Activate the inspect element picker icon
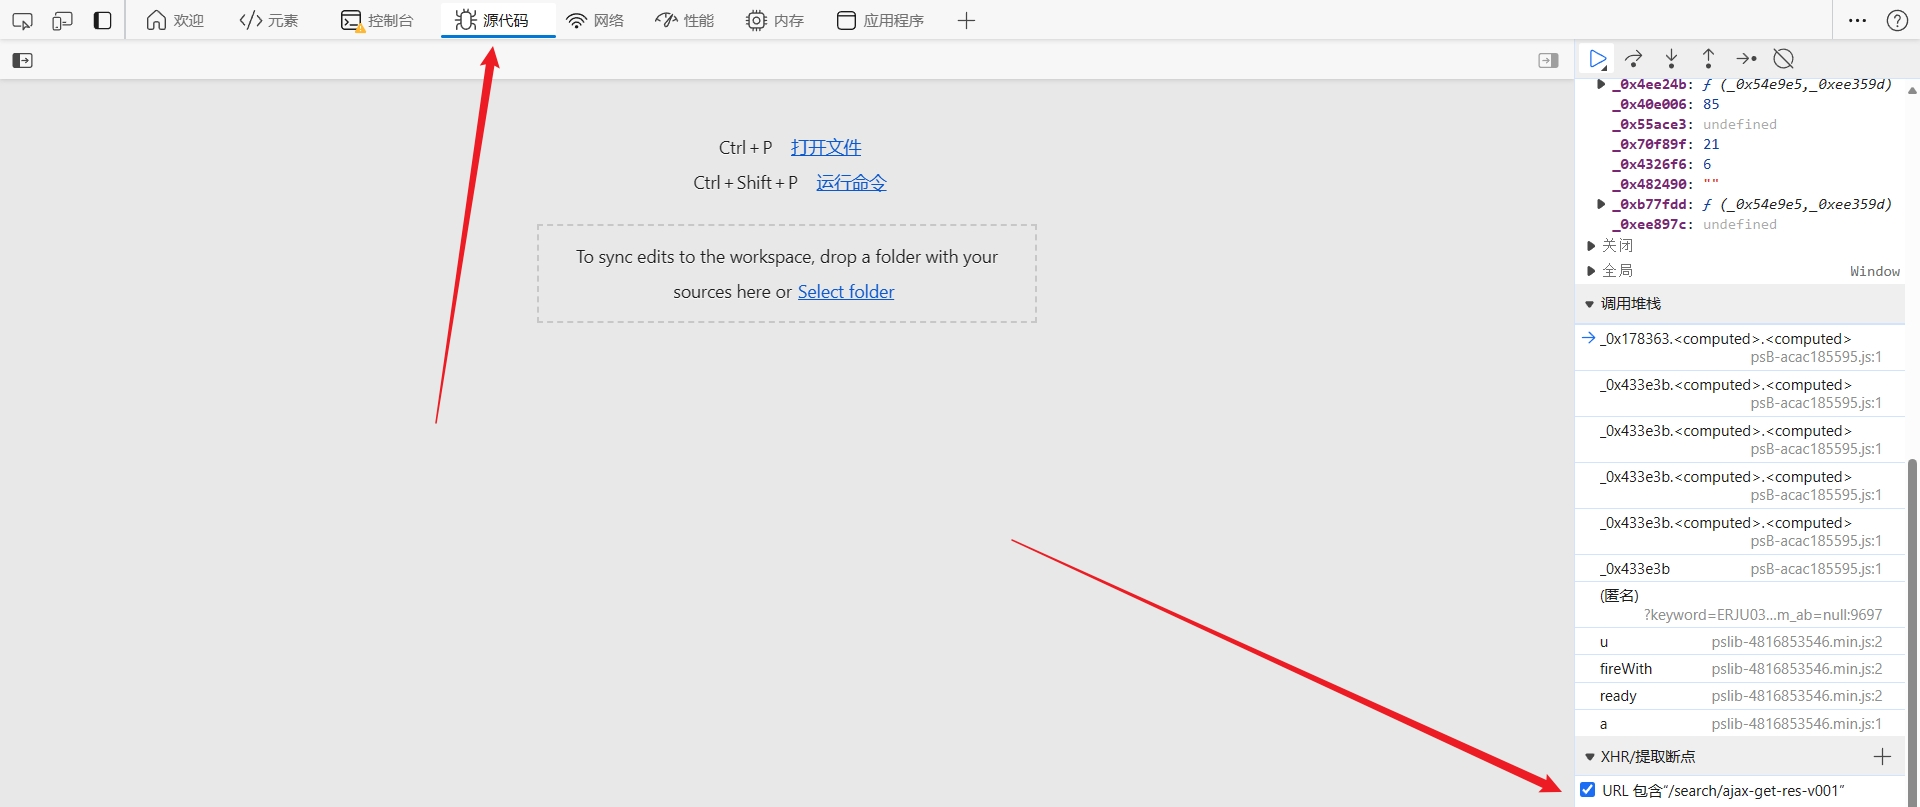1920x807 pixels. [x=22, y=20]
